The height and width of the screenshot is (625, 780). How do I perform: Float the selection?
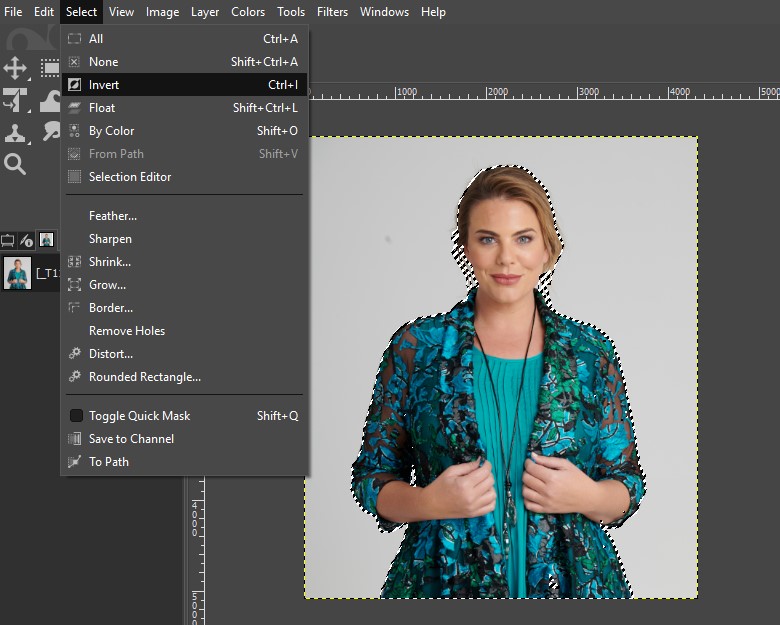pyautogui.click(x=185, y=107)
